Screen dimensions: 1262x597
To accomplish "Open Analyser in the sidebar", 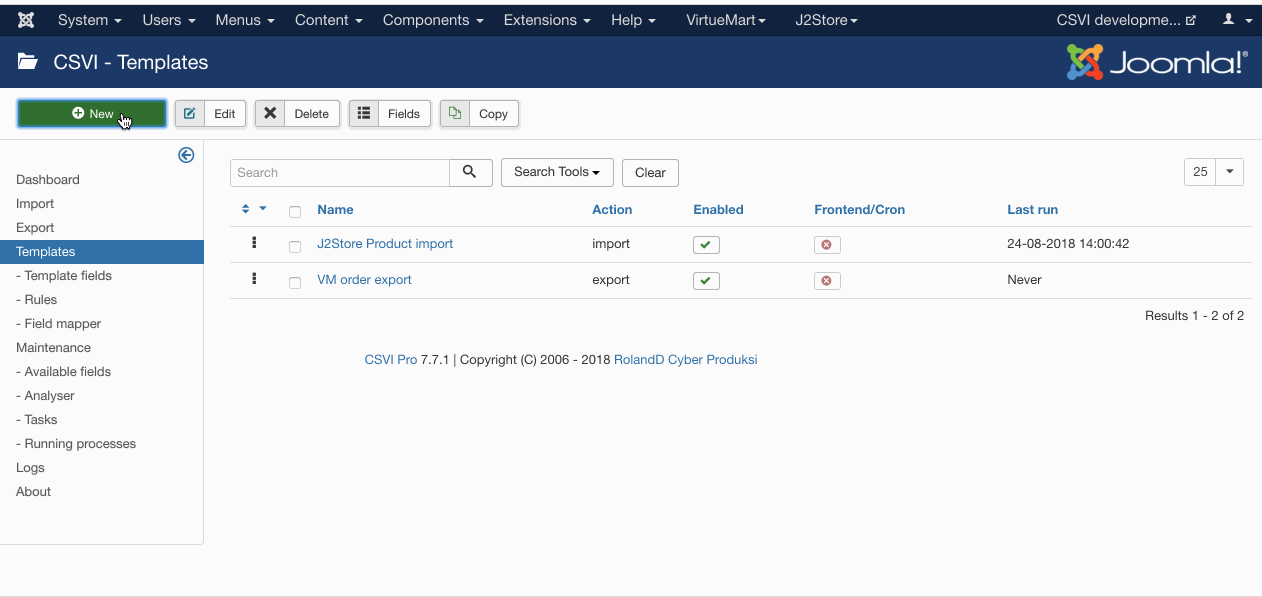I will 45,396.
